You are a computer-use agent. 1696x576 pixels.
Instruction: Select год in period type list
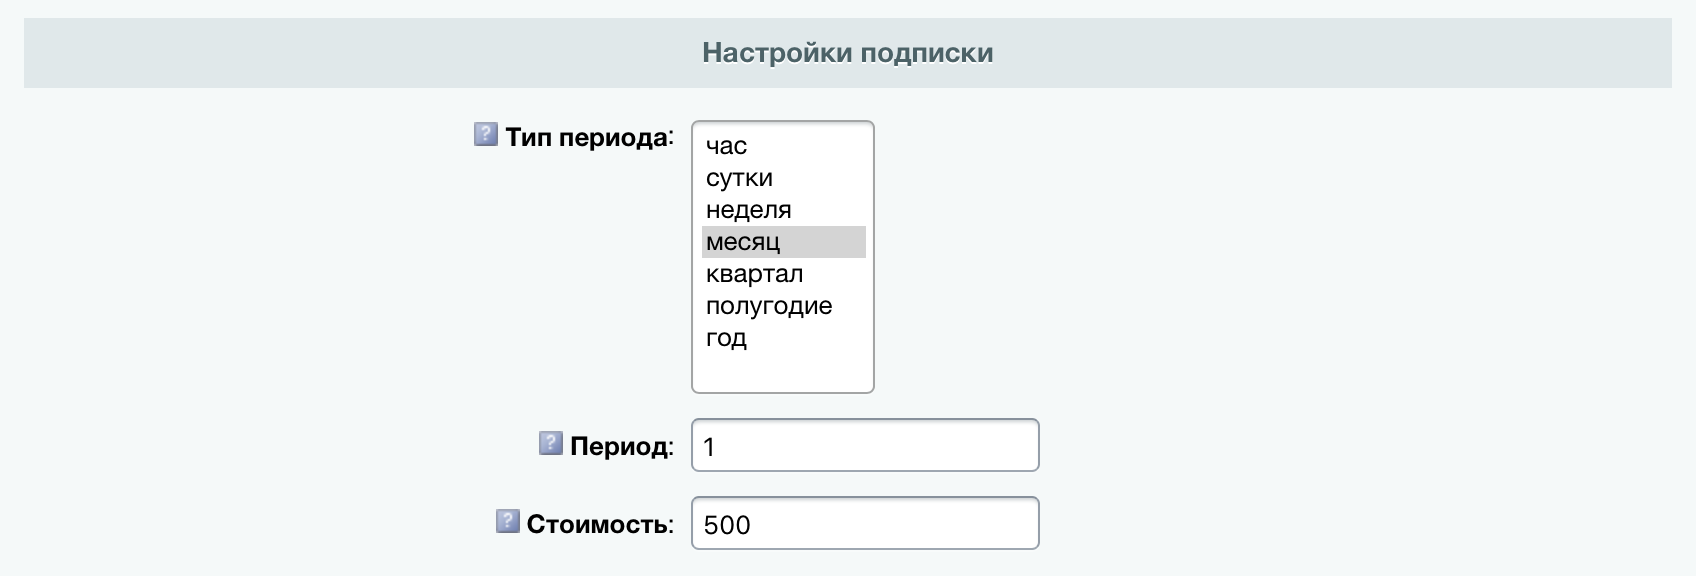point(783,338)
